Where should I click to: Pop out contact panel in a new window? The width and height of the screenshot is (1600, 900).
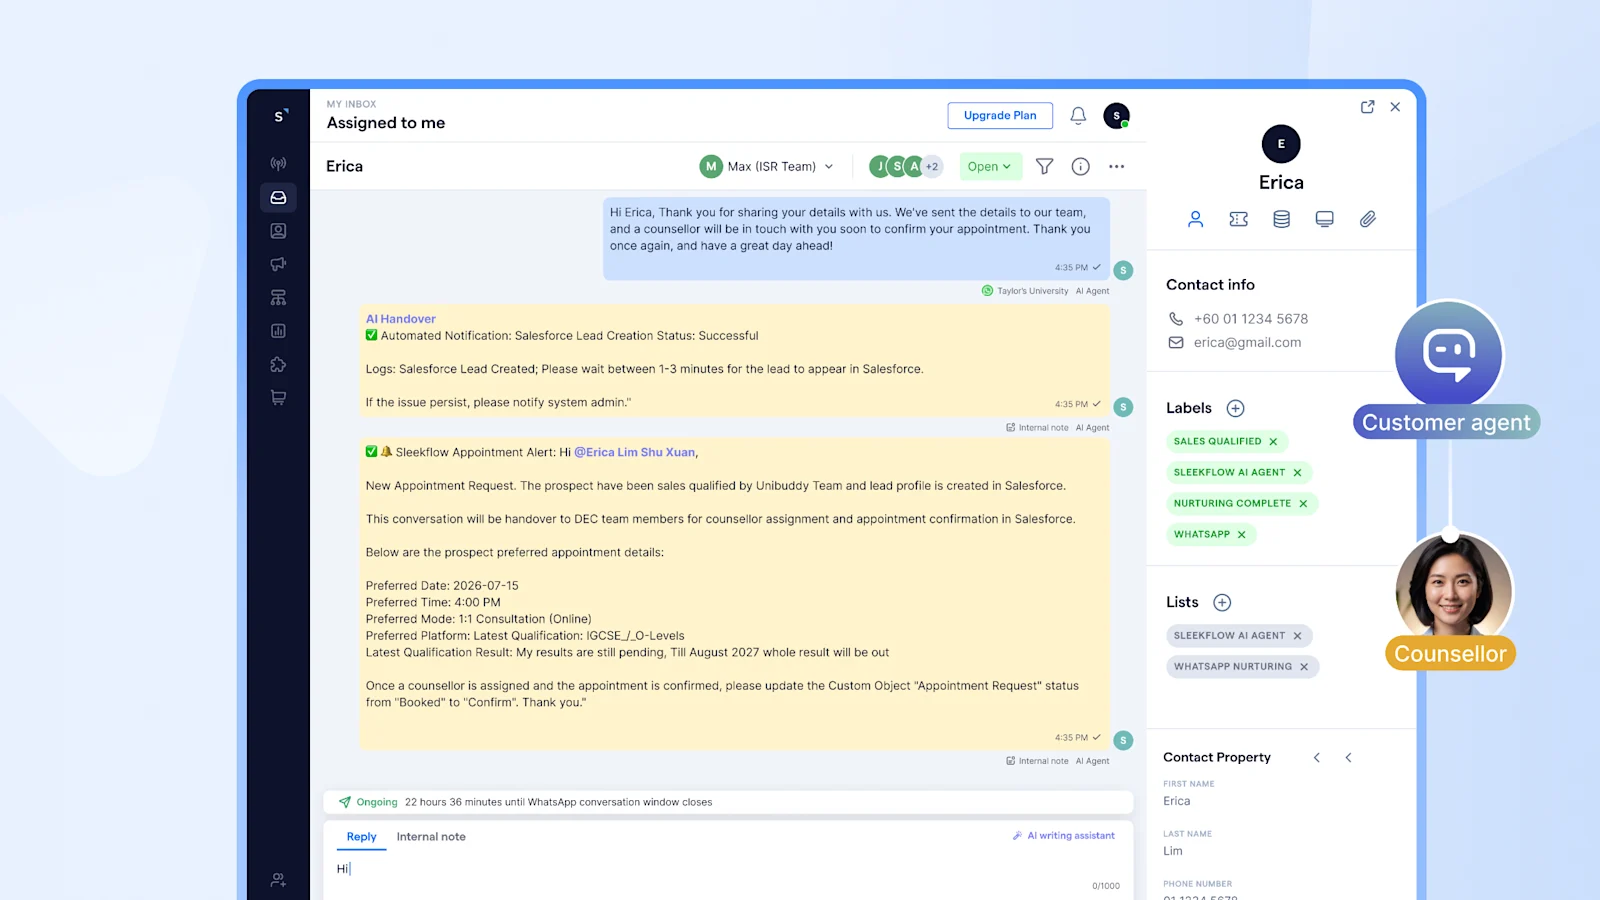pyautogui.click(x=1367, y=107)
